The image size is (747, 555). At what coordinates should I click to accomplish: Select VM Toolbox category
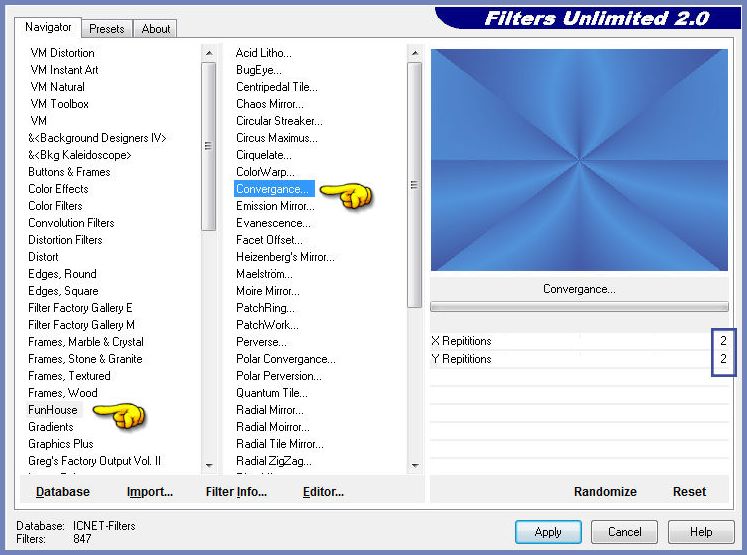pyautogui.click(x=60, y=104)
